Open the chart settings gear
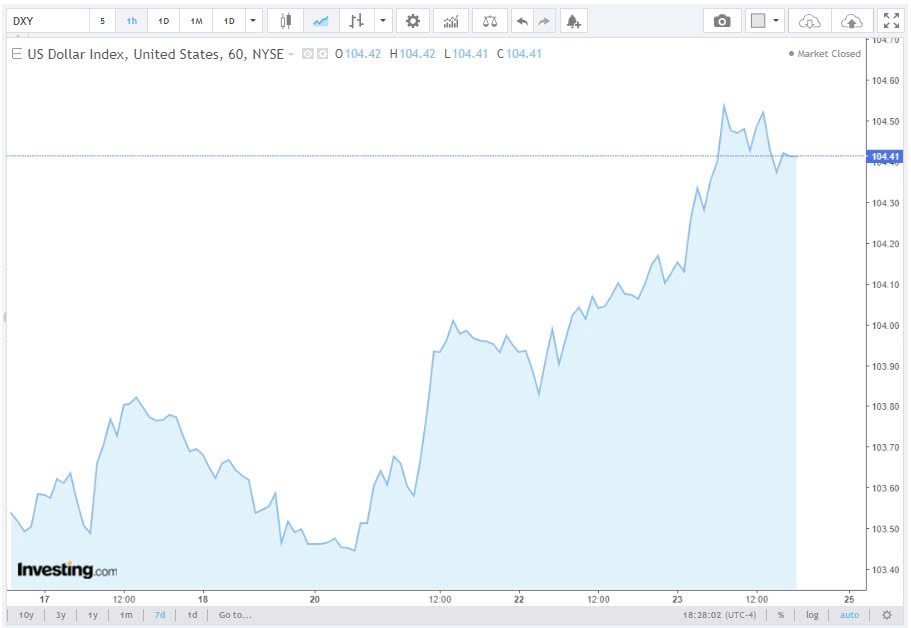Image resolution: width=911 pixels, height=628 pixels. coord(413,20)
